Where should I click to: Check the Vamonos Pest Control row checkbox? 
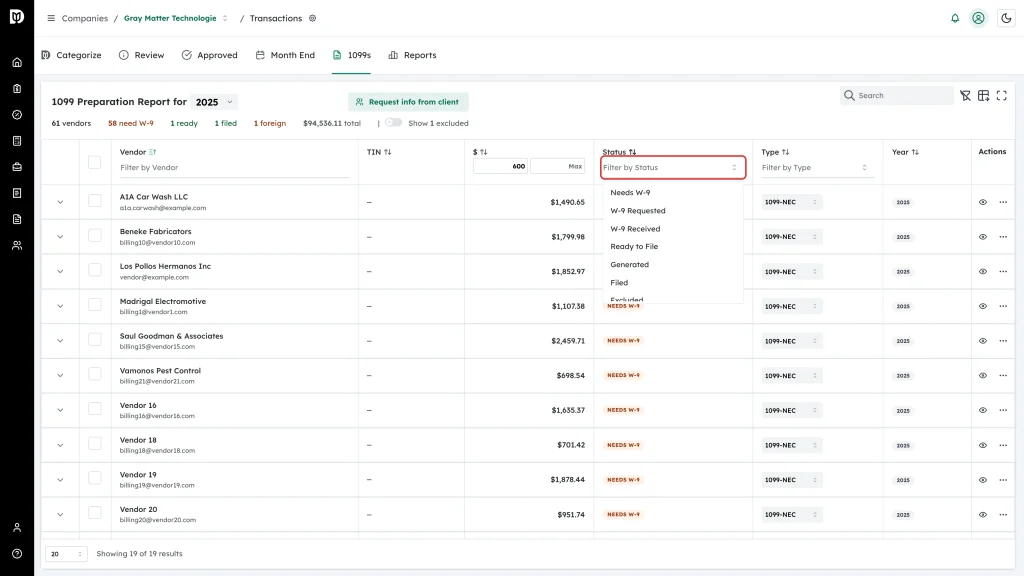pos(95,374)
